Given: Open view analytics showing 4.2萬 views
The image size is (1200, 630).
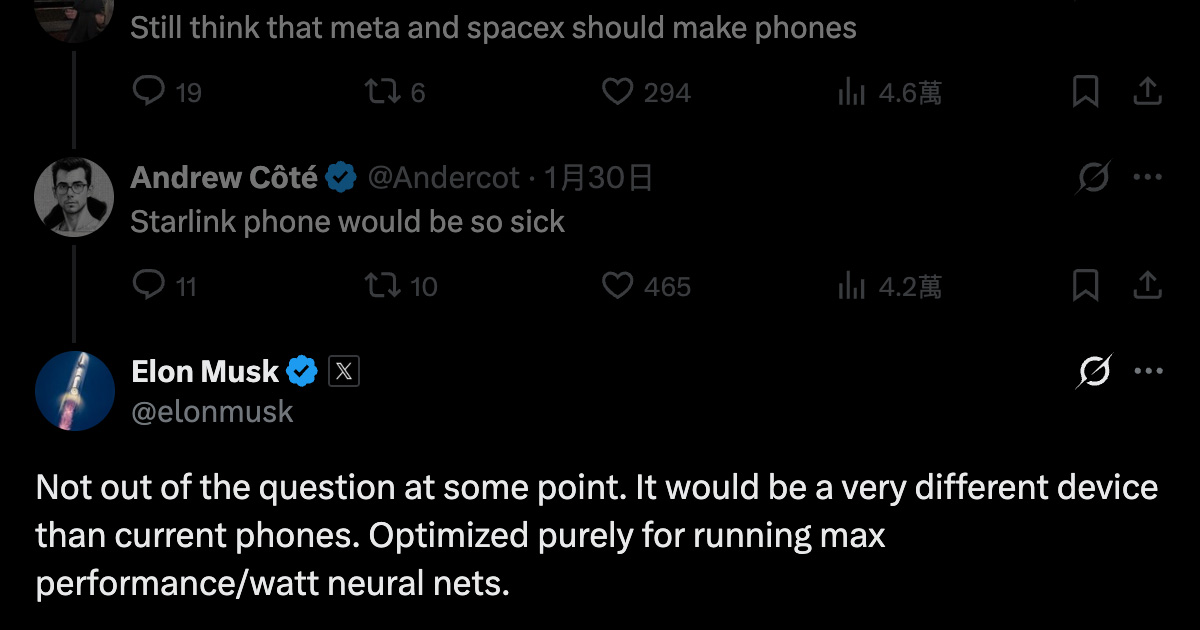Looking at the screenshot, I should (x=852, y=286).
